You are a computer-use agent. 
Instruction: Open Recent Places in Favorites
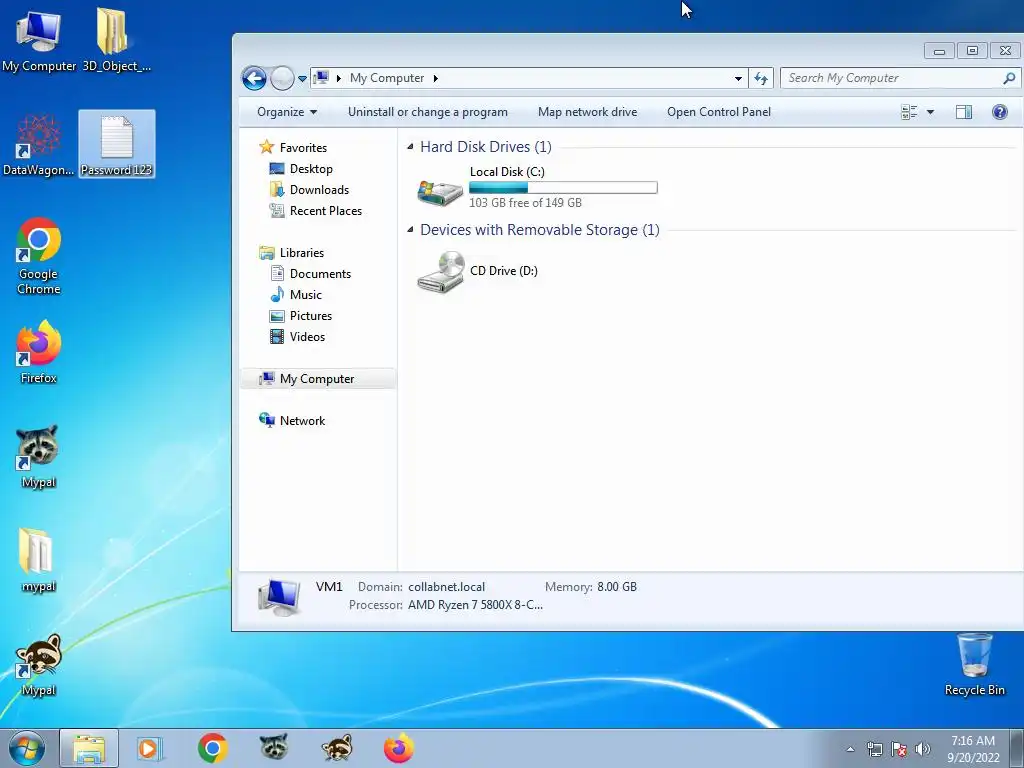click(x=316, y=211)
